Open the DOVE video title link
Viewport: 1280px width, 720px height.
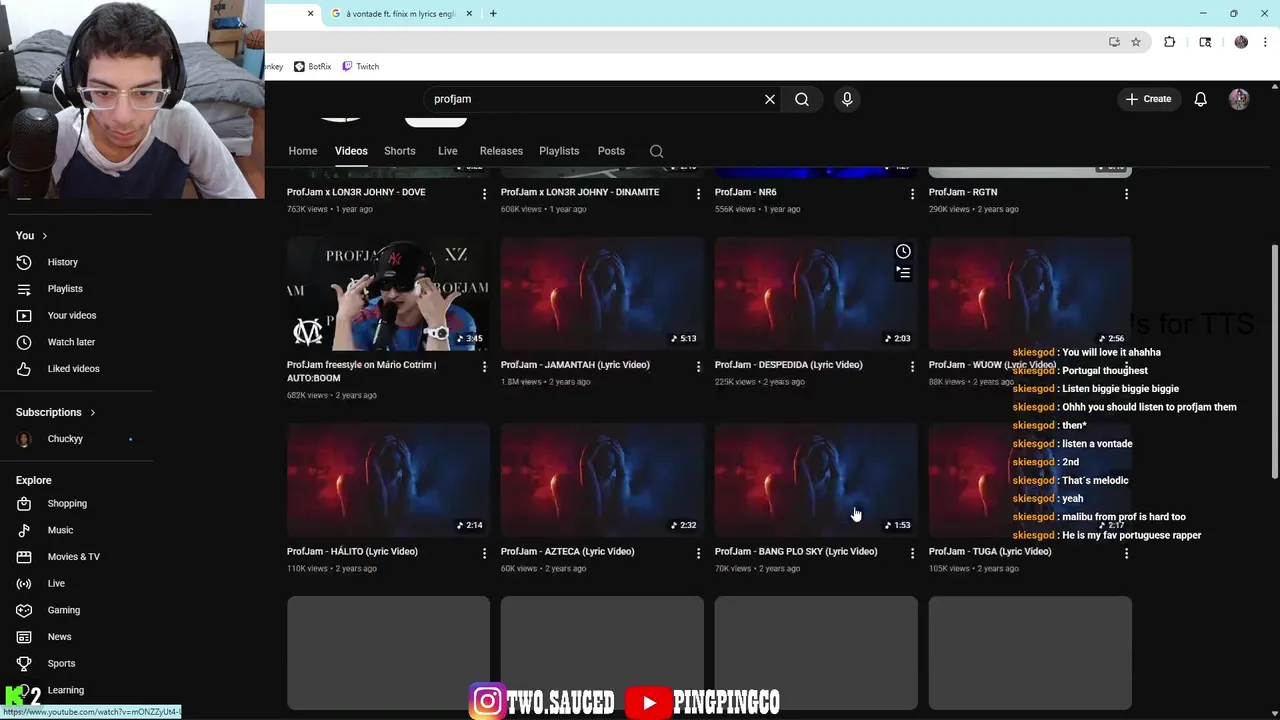pos(356,192)
